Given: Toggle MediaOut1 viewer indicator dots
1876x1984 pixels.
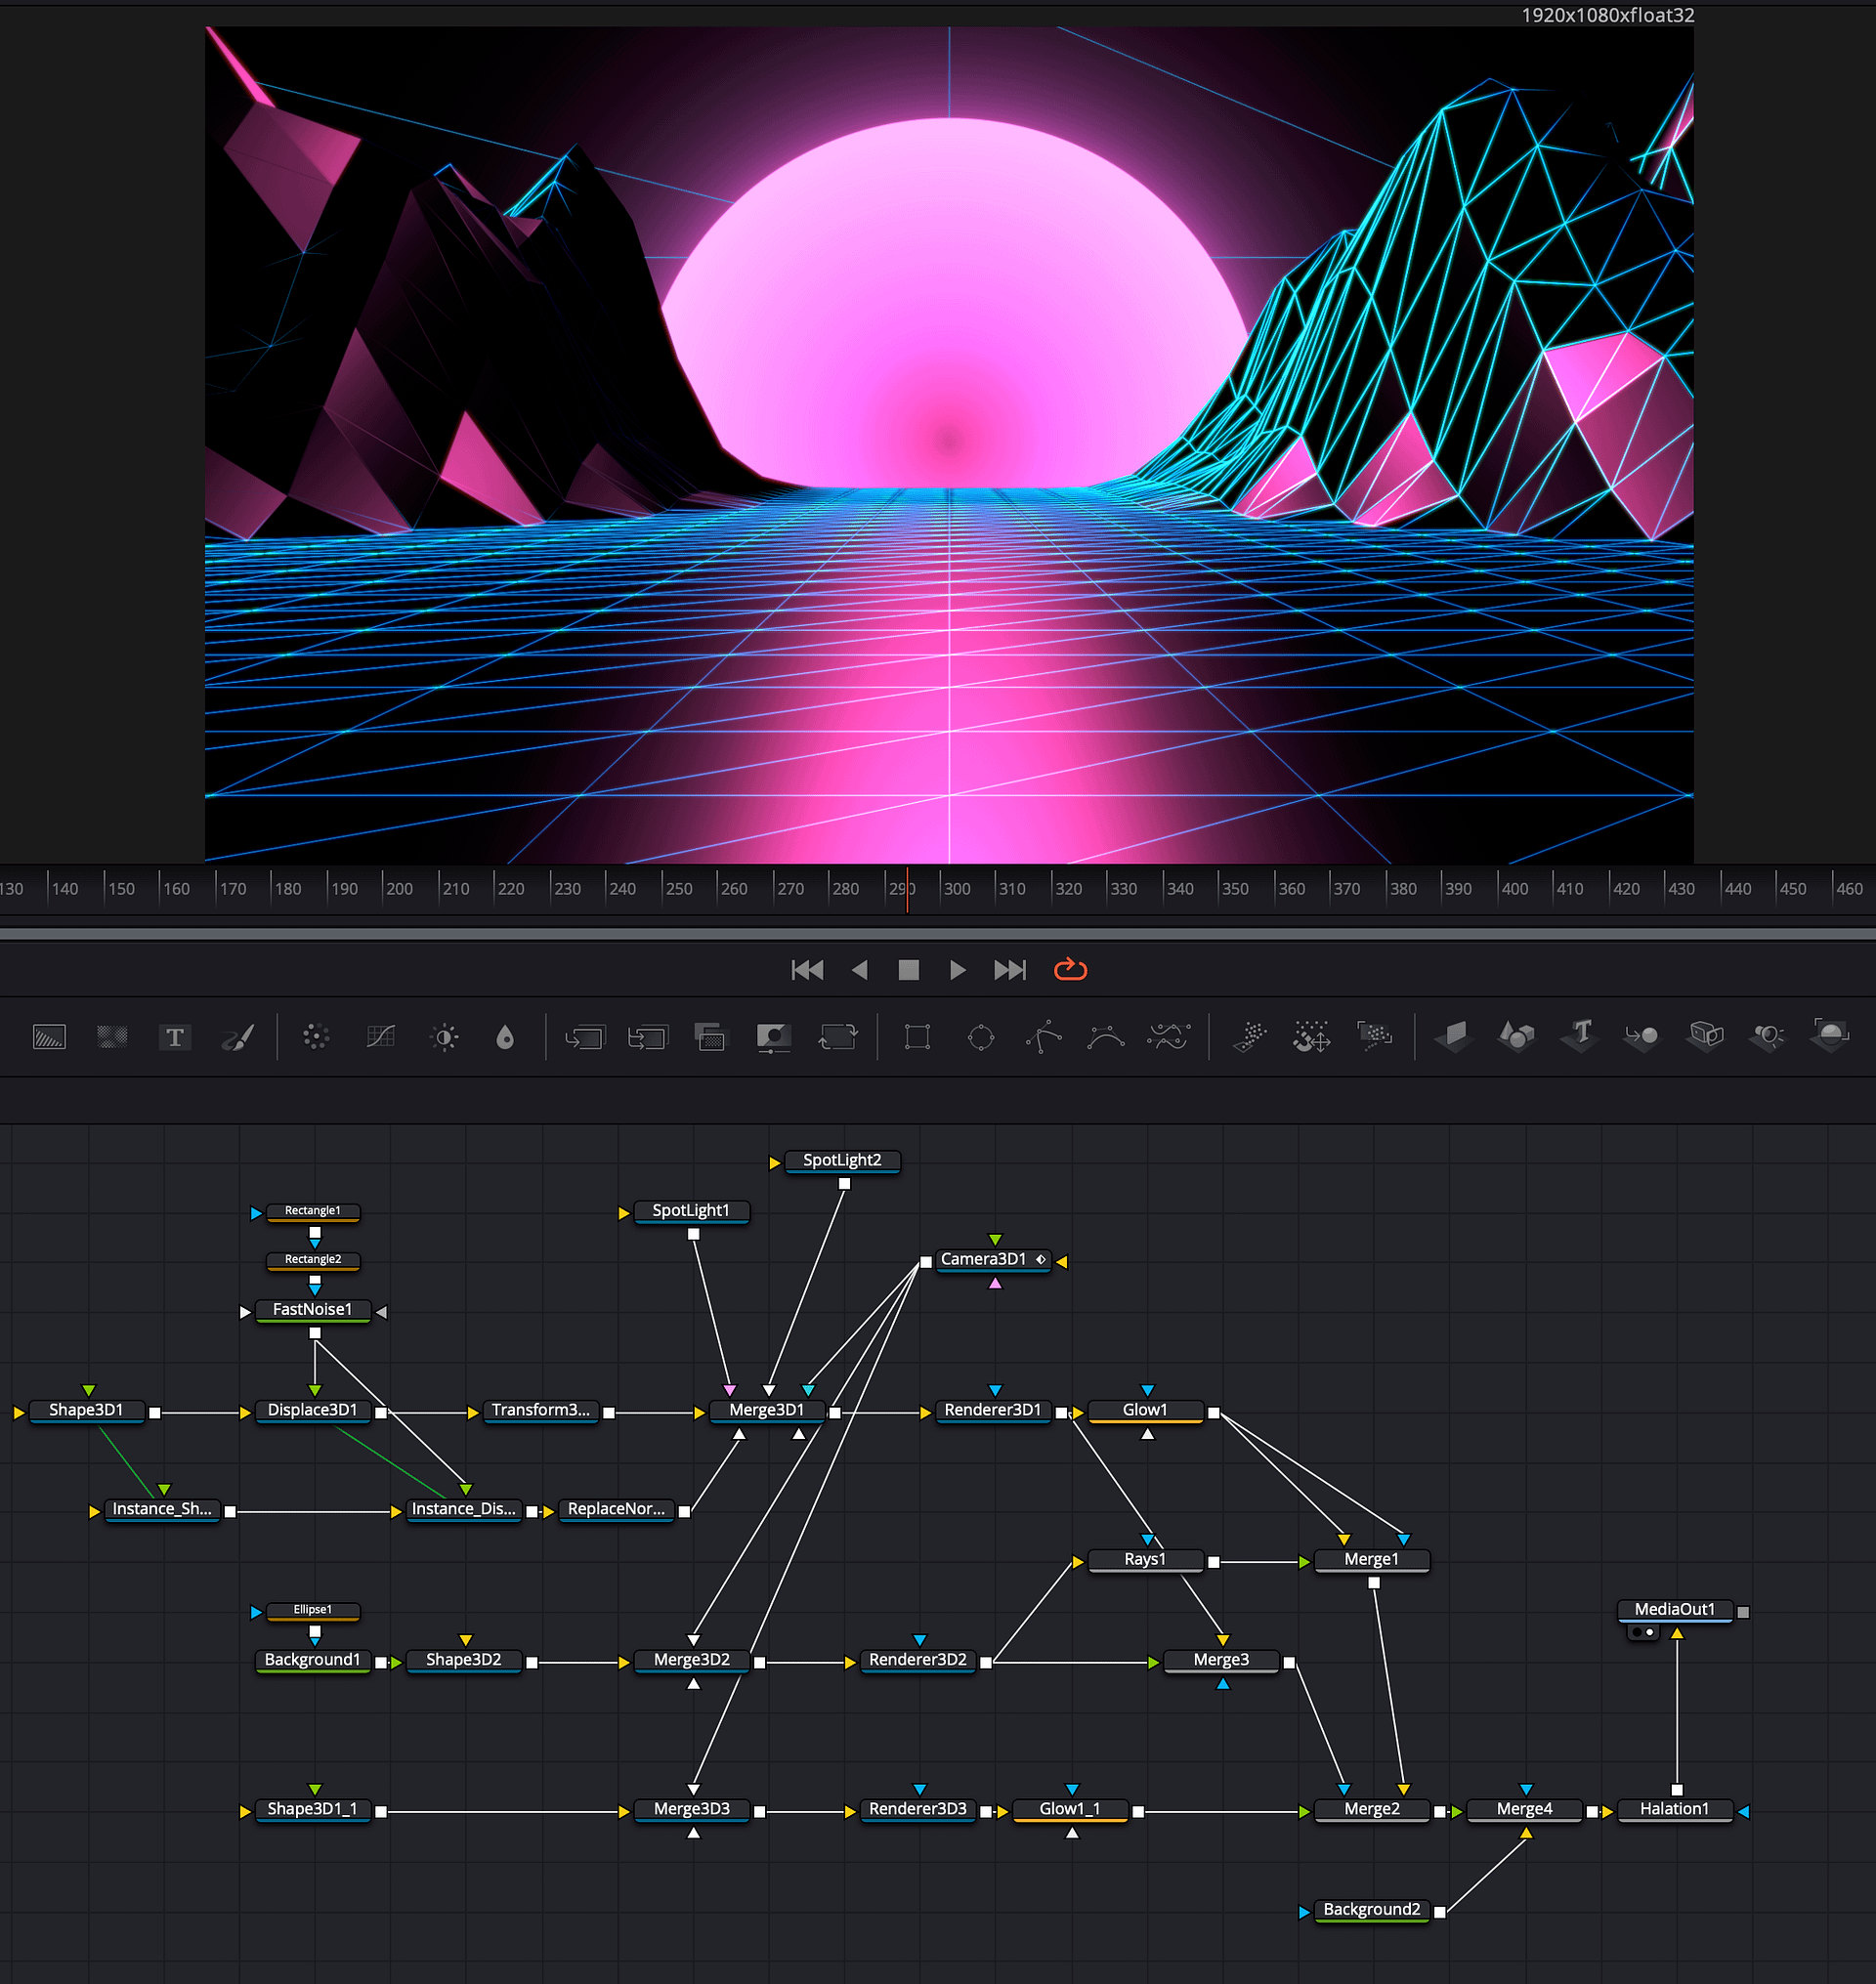Looking at the screenshot, I should tap(1643, 1632).
